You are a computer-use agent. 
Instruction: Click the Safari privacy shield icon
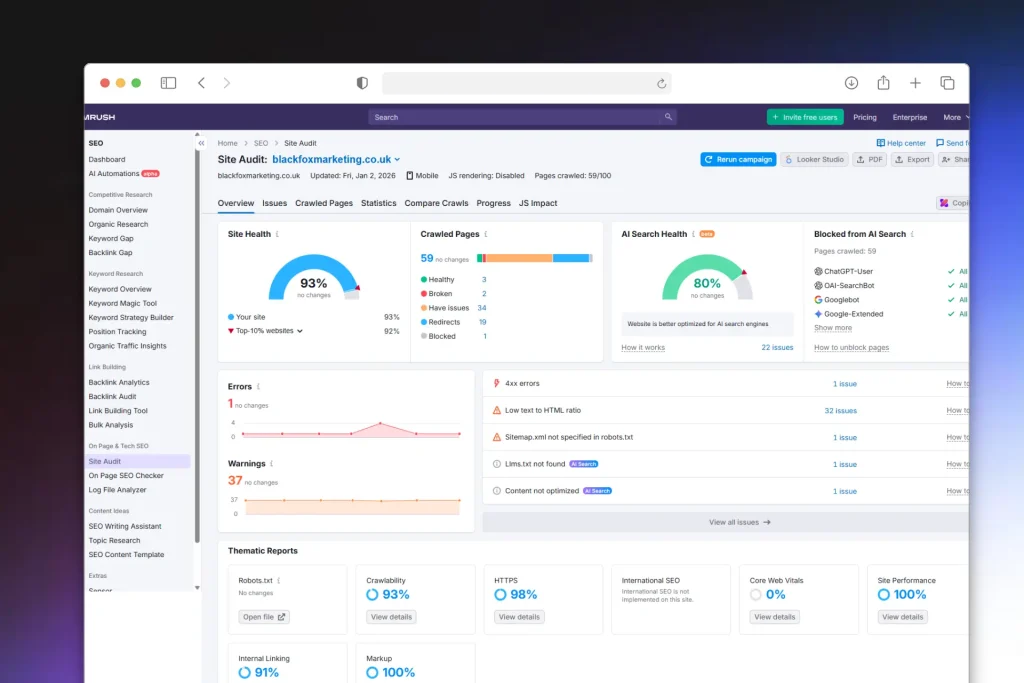pyautogui.click(x=361, y=83)
